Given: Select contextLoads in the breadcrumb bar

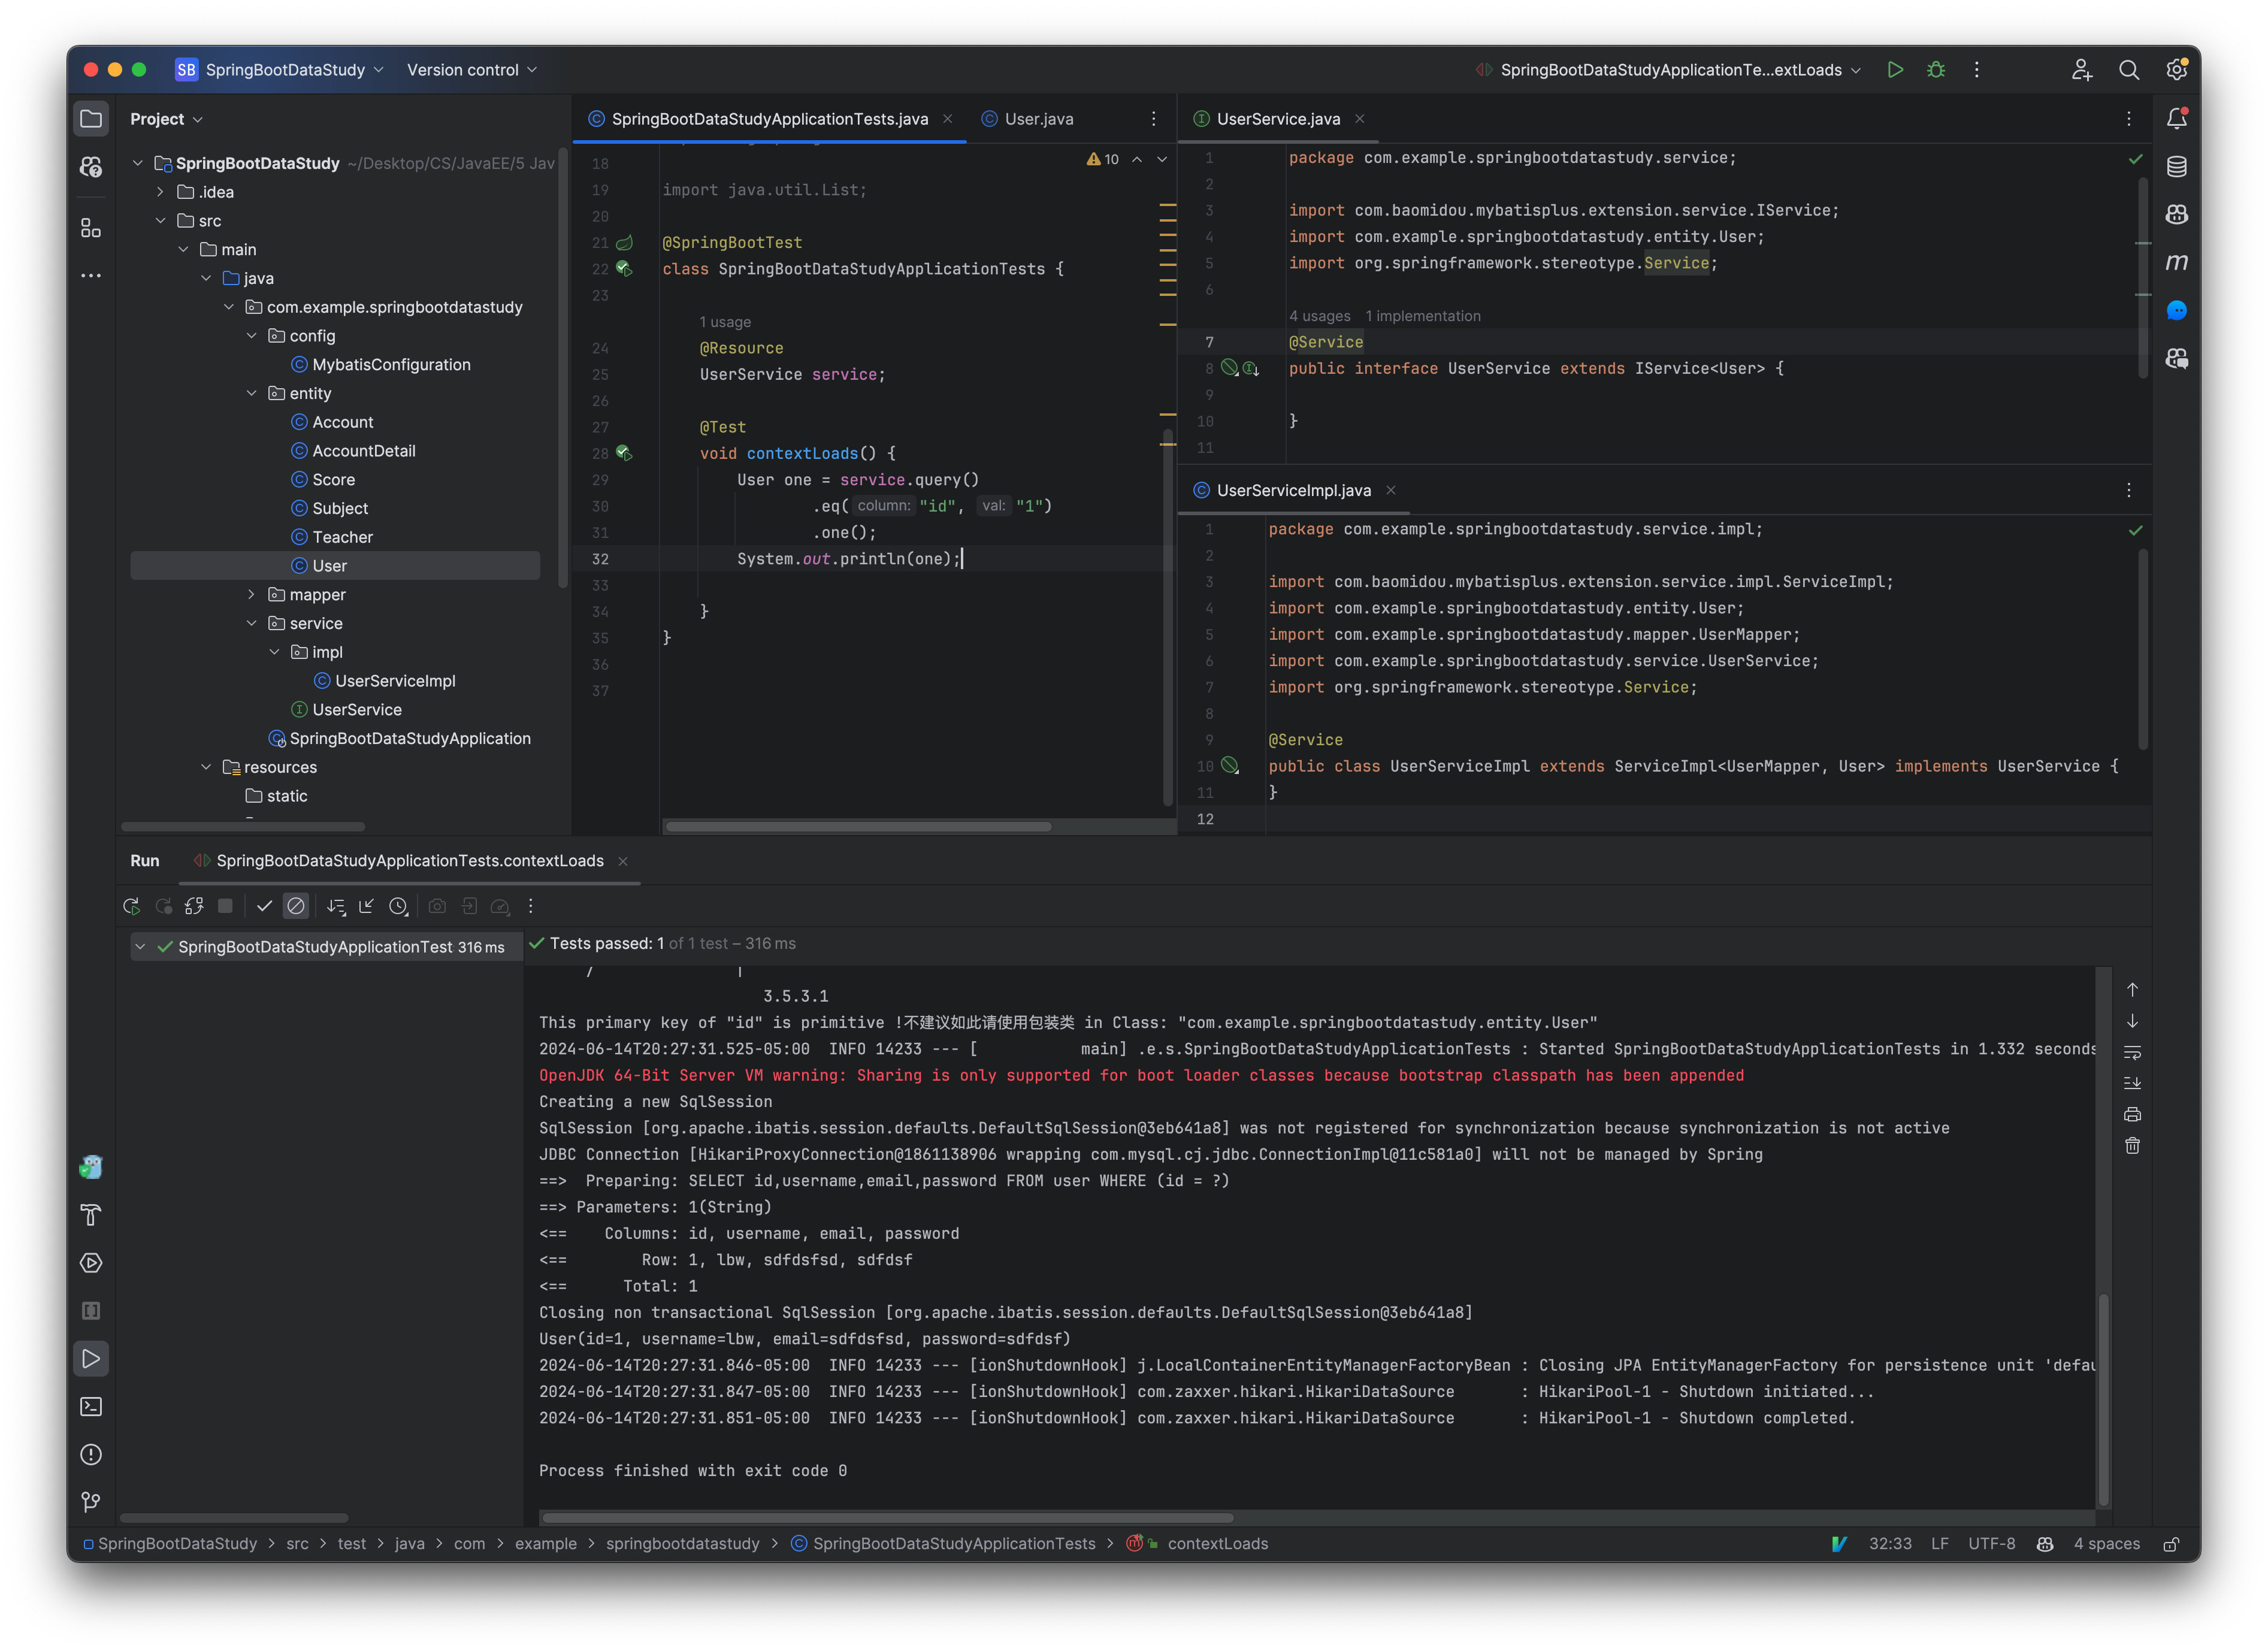Looking at the screenshot, I should (x=1218, y=1543).
